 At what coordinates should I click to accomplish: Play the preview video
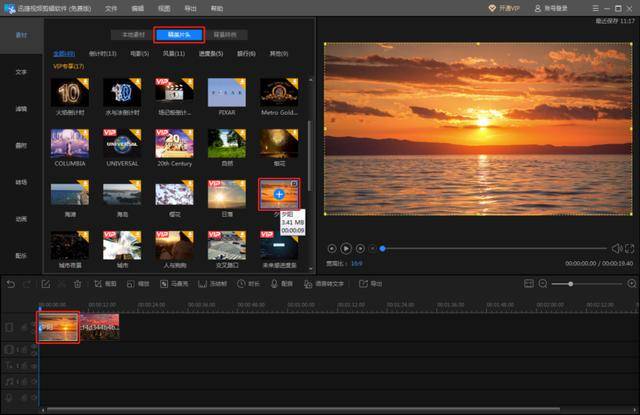point(346,248)
